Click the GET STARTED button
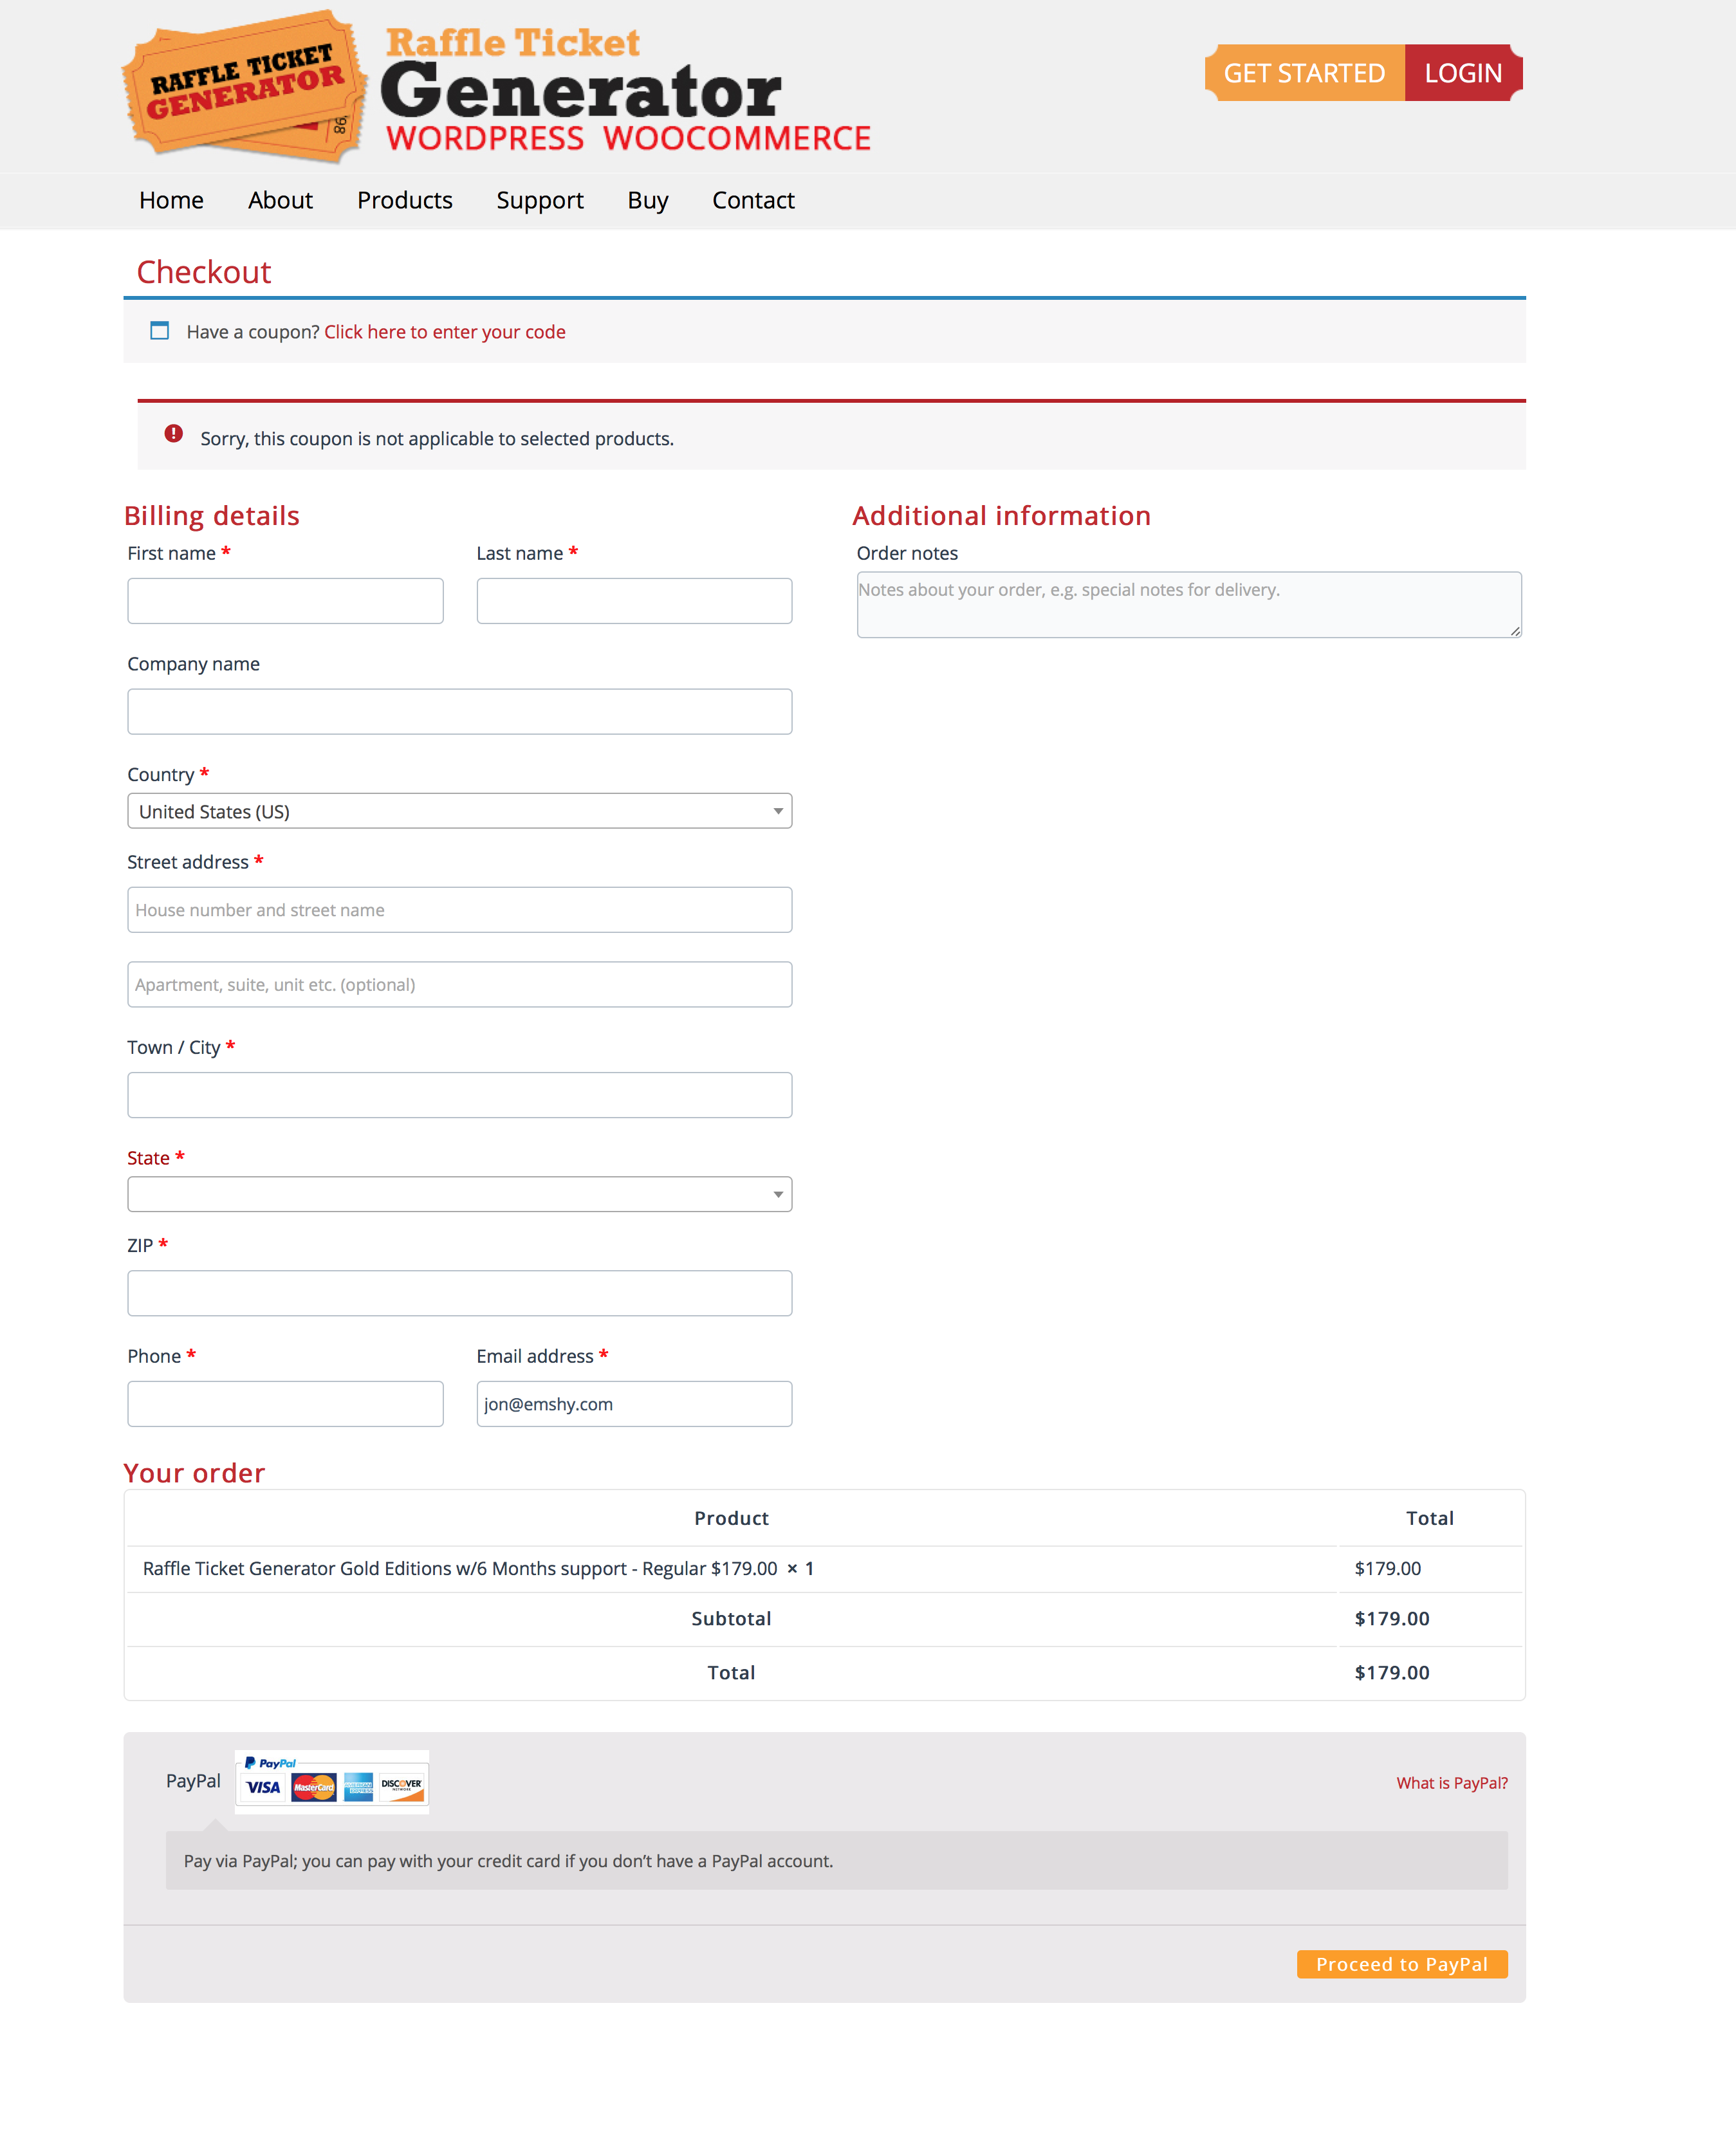1736x2149 pixels. coord(1304,73)
